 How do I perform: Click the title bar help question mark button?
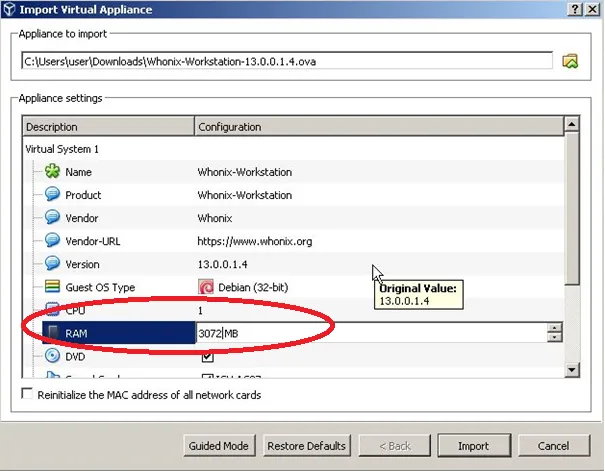(575, 9)
